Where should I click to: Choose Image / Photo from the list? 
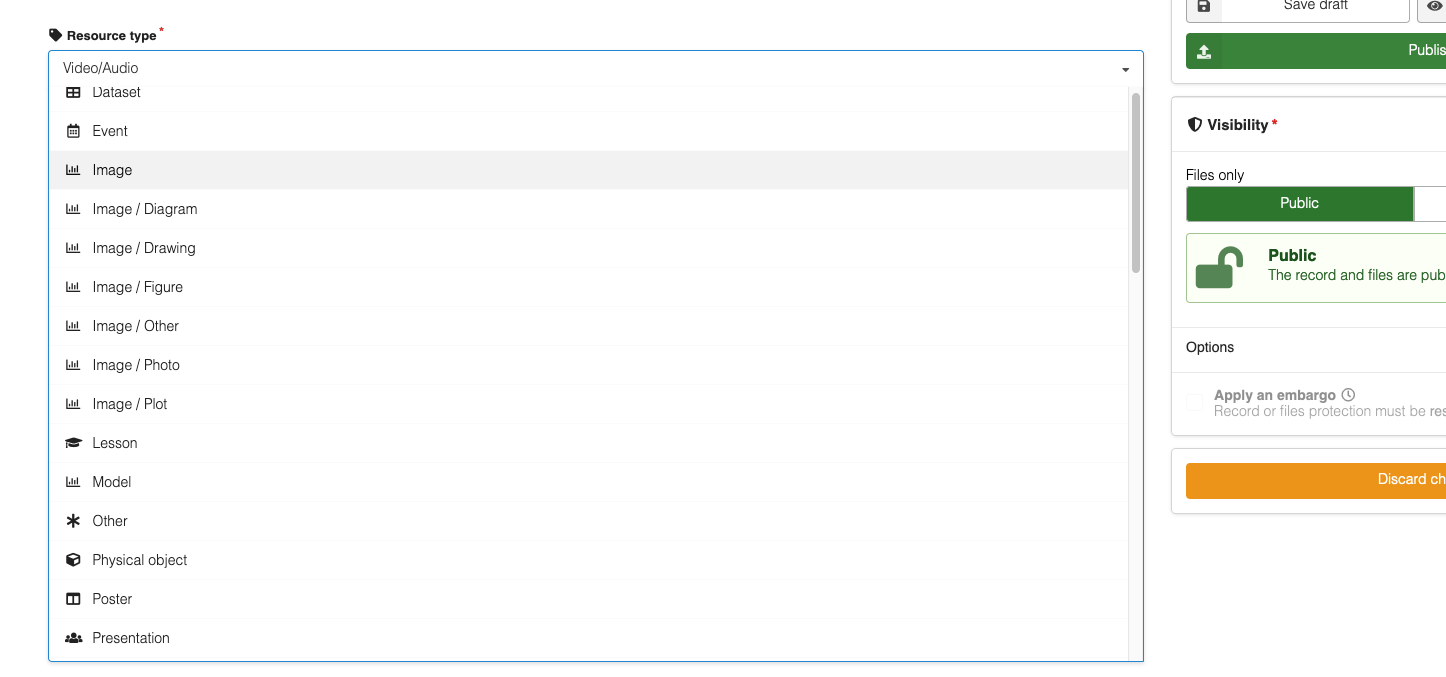(x=136, y=365)
